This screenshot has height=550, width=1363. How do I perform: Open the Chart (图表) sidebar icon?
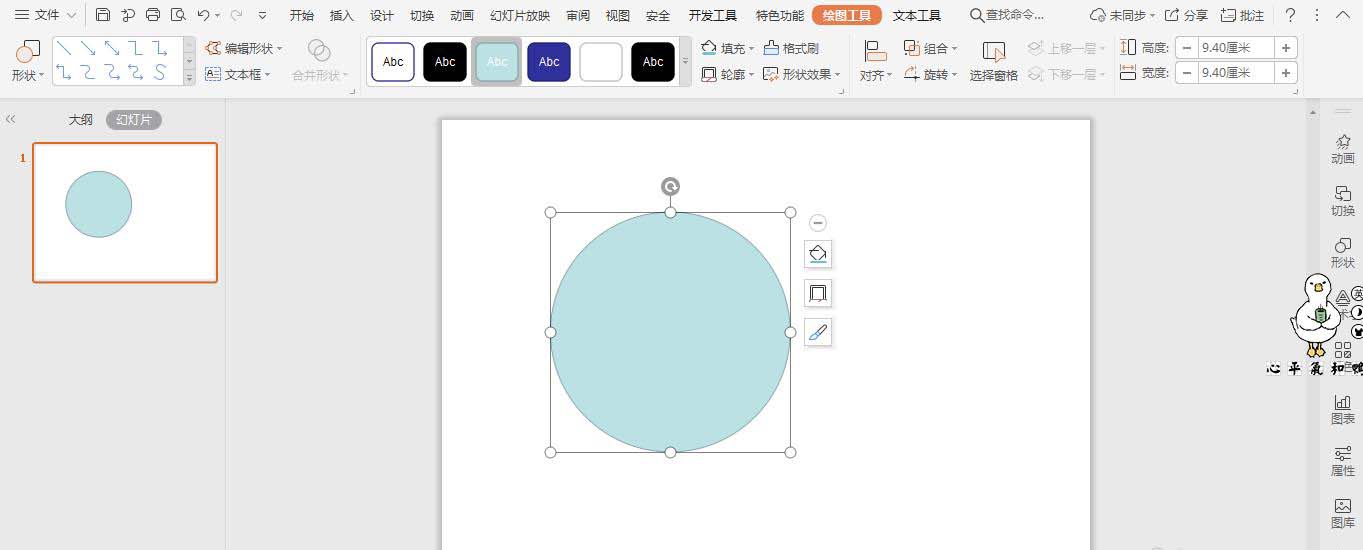1342,409
